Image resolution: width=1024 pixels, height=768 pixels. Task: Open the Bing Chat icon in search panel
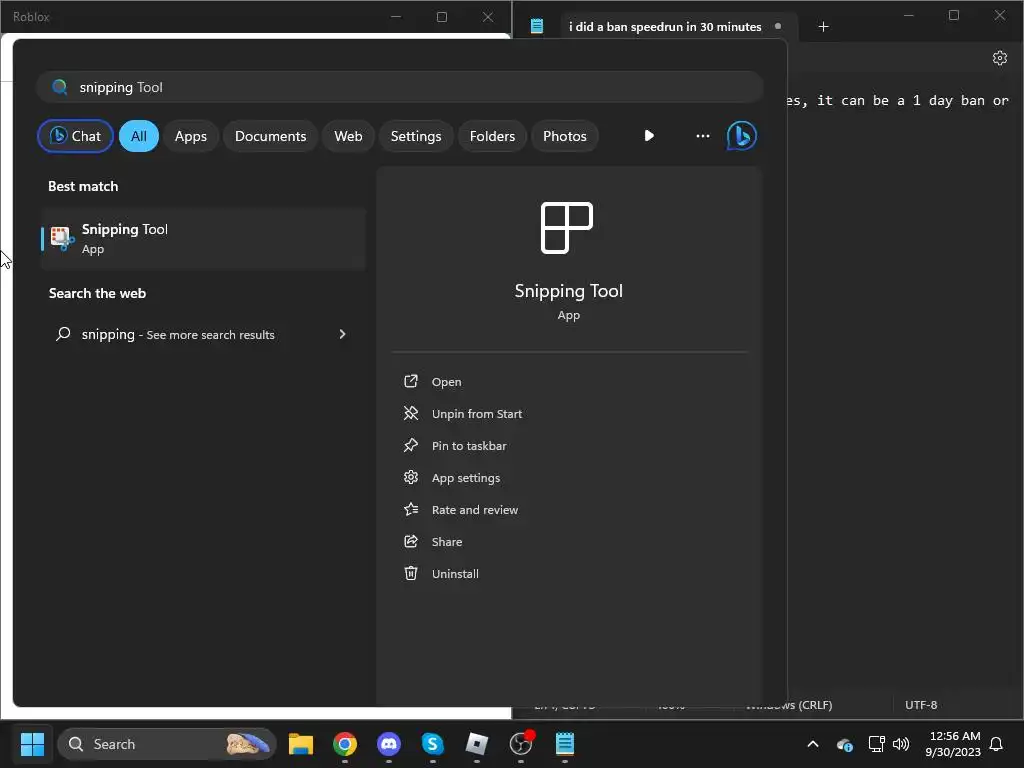tap(742, 136)
